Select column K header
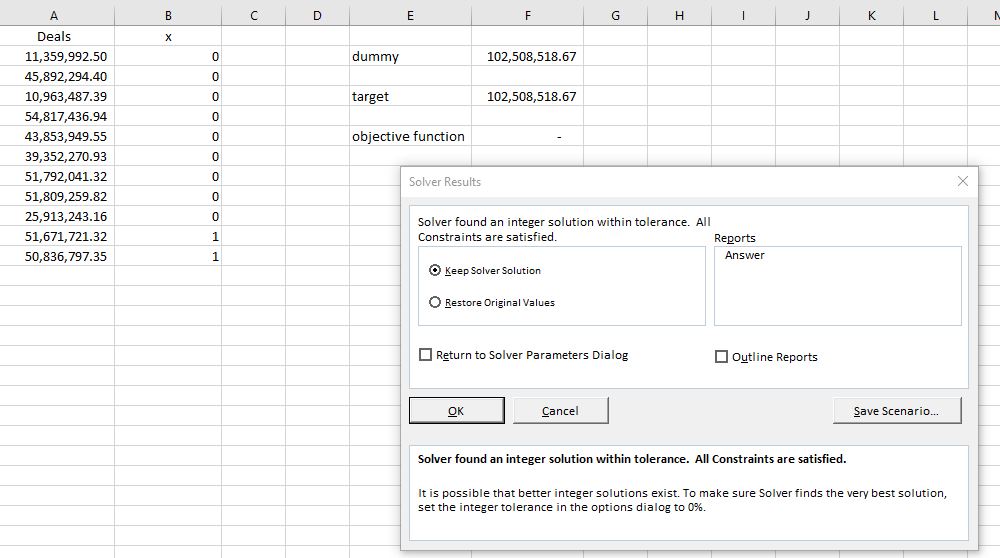1000x558 pixels. pyautogui.click(x=871, y=16)
